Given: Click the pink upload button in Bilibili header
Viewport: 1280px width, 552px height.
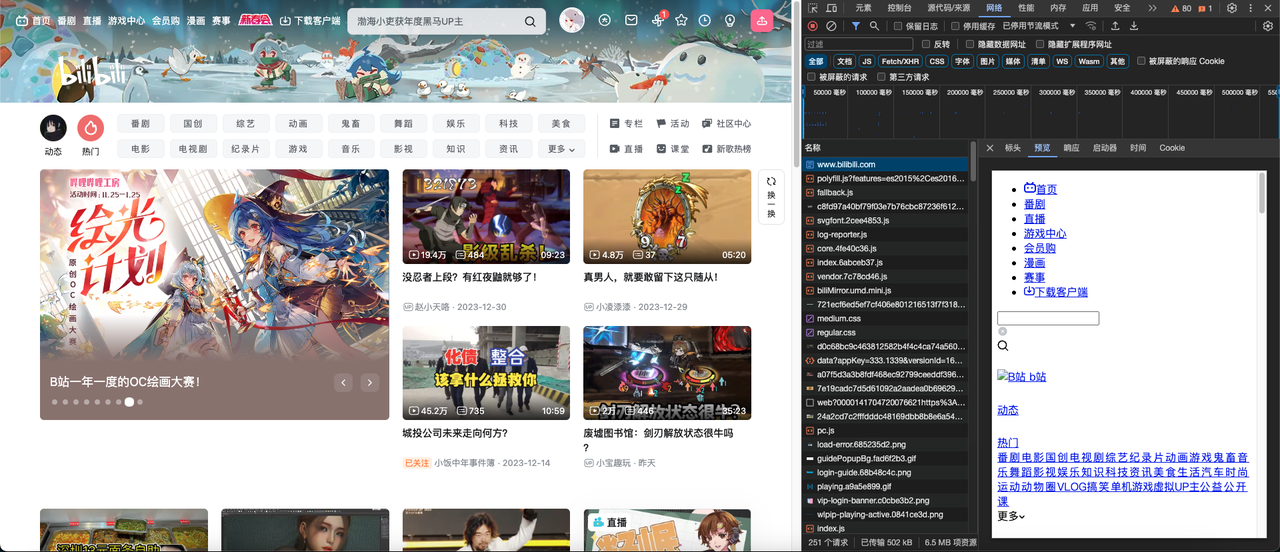Looking at the screenshot, I should pos(762,20).
